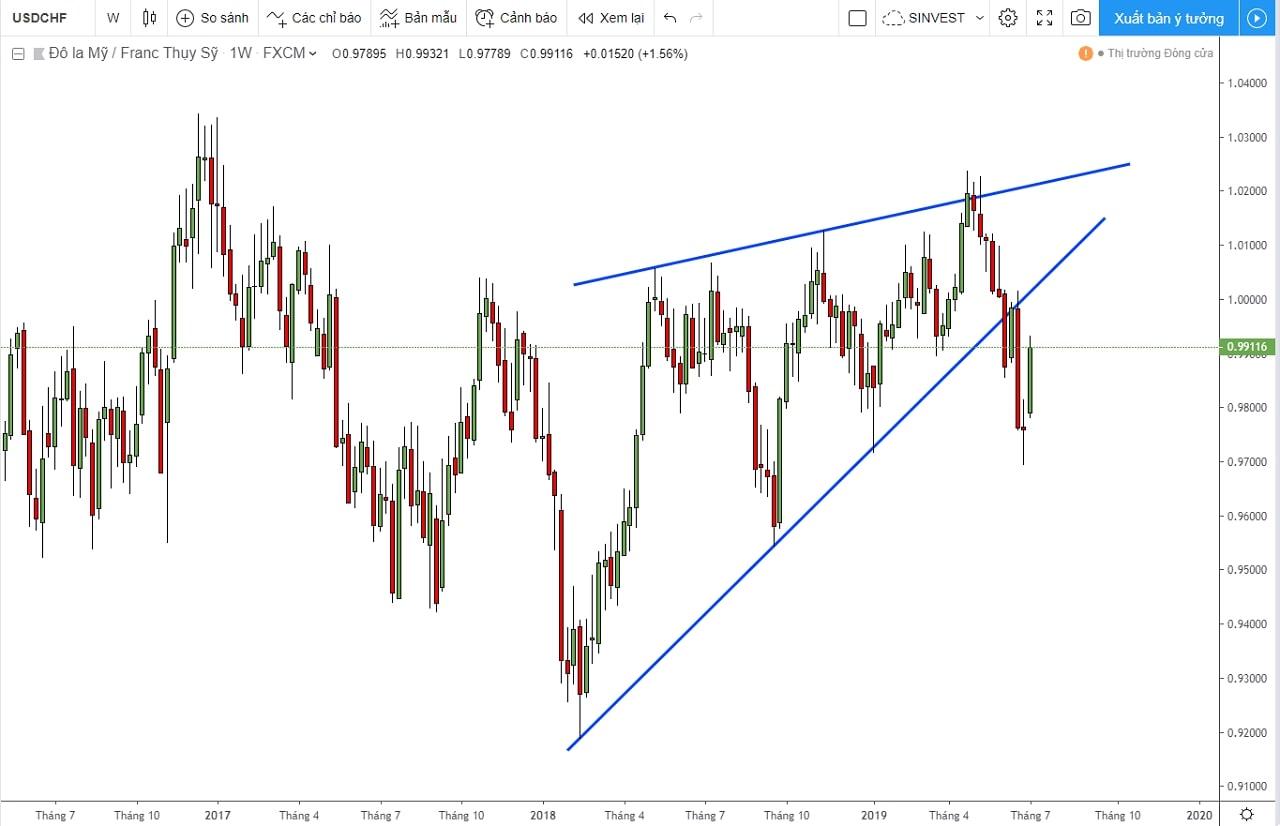Start Xem lại bar replay
The image size is (1280, 826).
(611, 18)
